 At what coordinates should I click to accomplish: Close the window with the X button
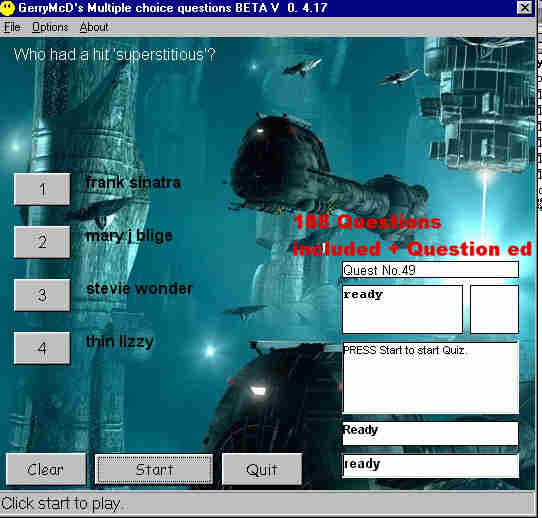(x=524, y=8)
